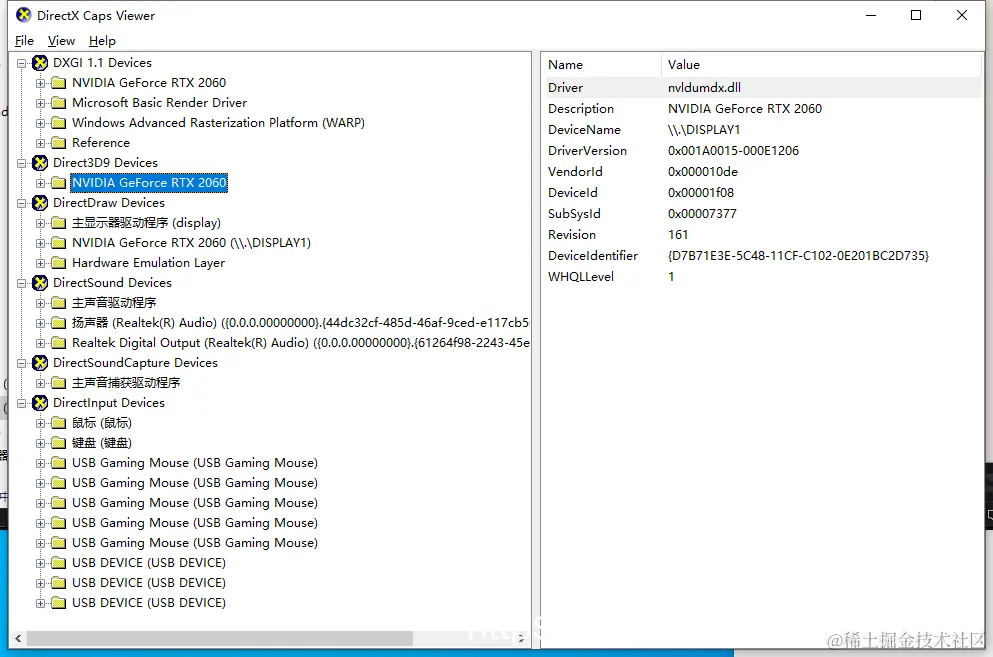Click the Direct3D9 Devices DirectX icon
Image resolution: width=993 pixels, height=657 pixels.
[x=40, y=163]
